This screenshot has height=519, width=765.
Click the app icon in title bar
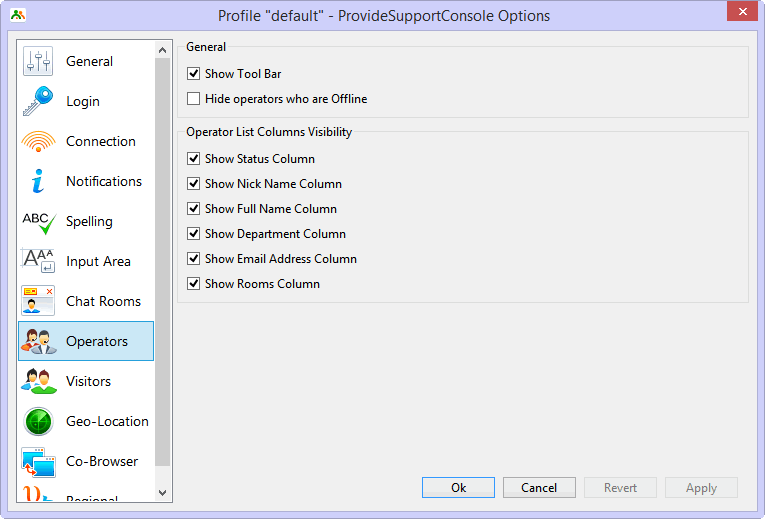tap(18, 15)
